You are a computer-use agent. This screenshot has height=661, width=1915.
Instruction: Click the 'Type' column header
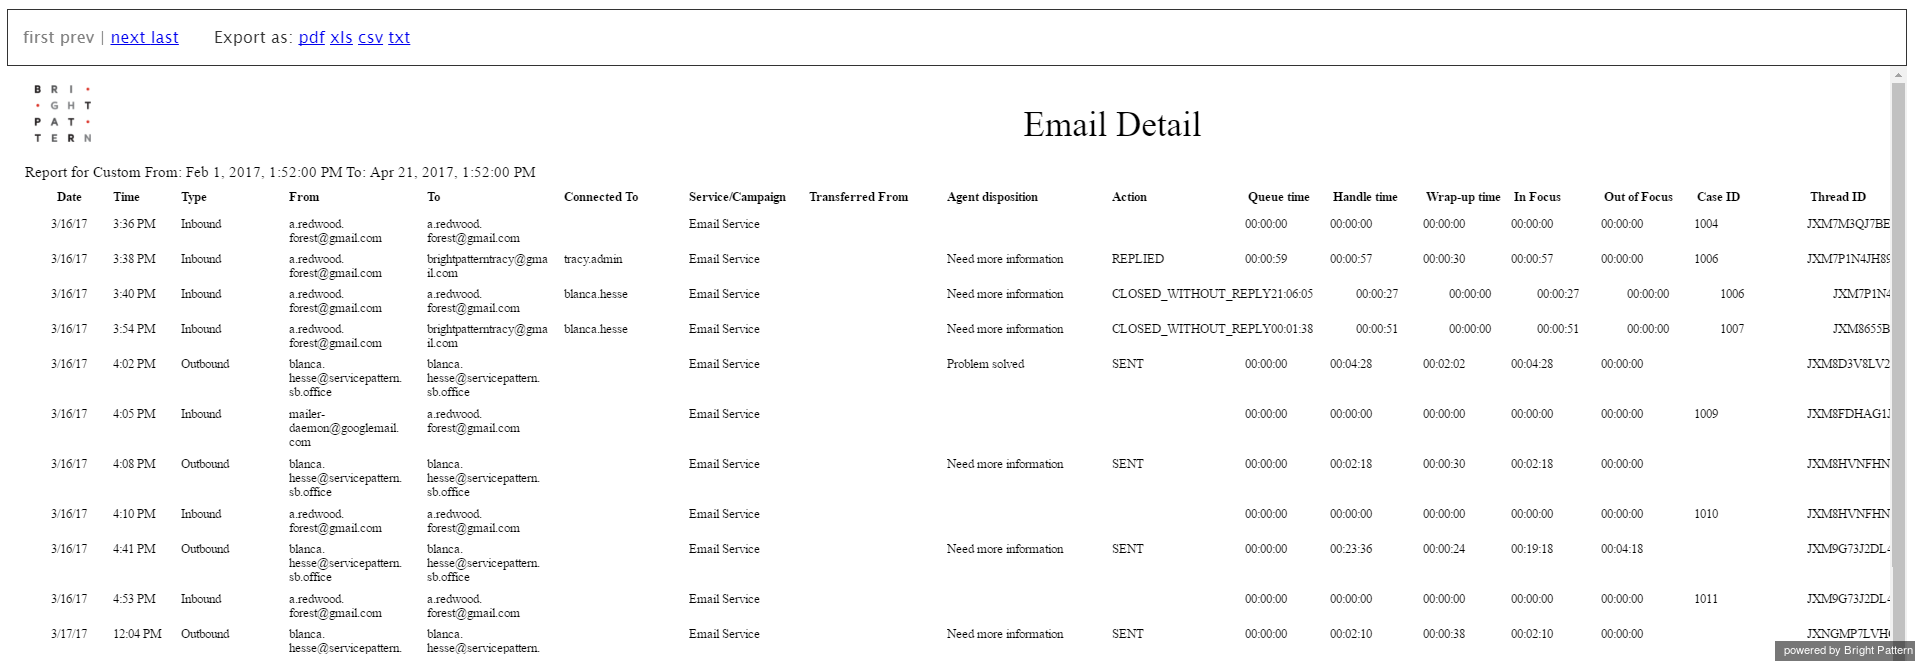coord(194,197)
